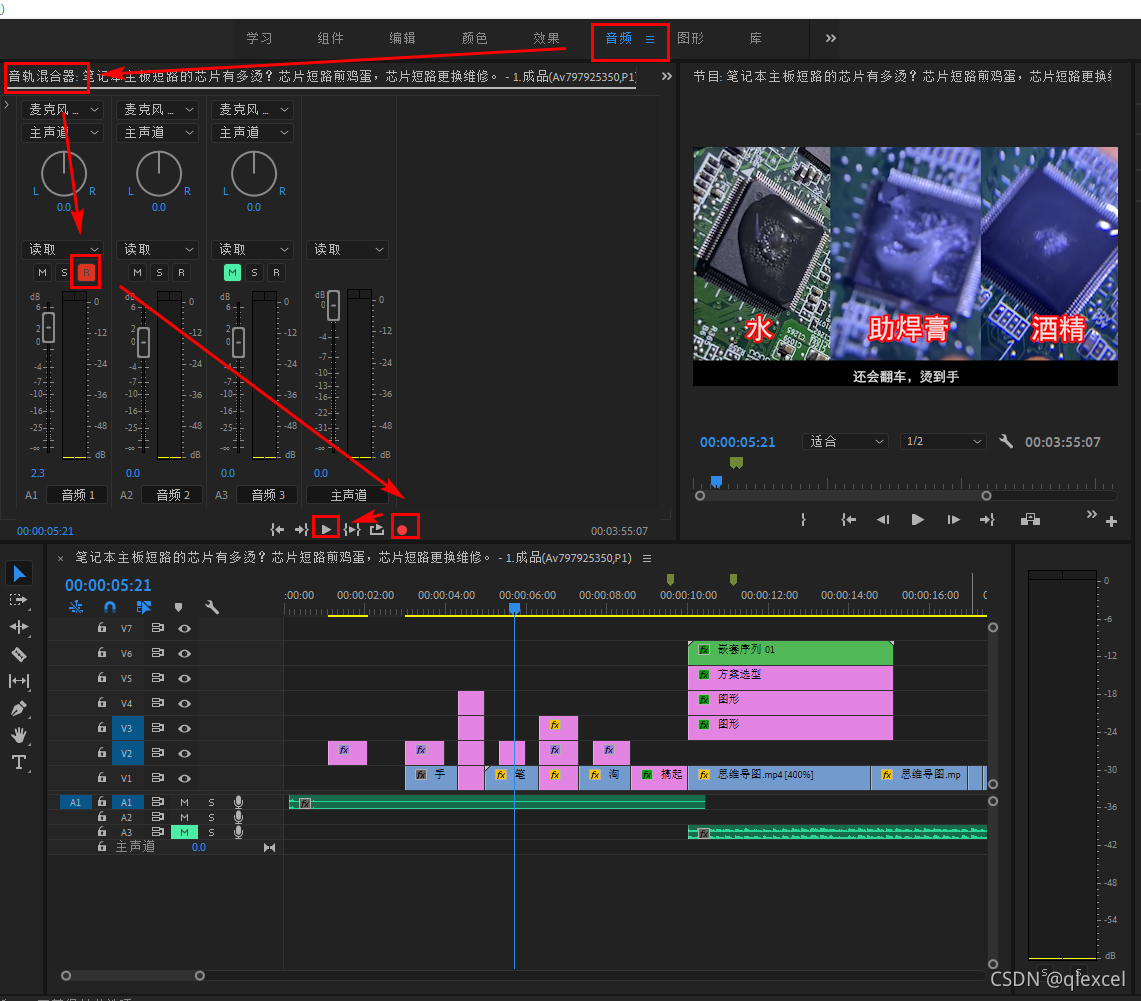The width and height of the screenshot is (1141, 1001).
Task: Click the 主声道 track name button
Action: point(348,495)
